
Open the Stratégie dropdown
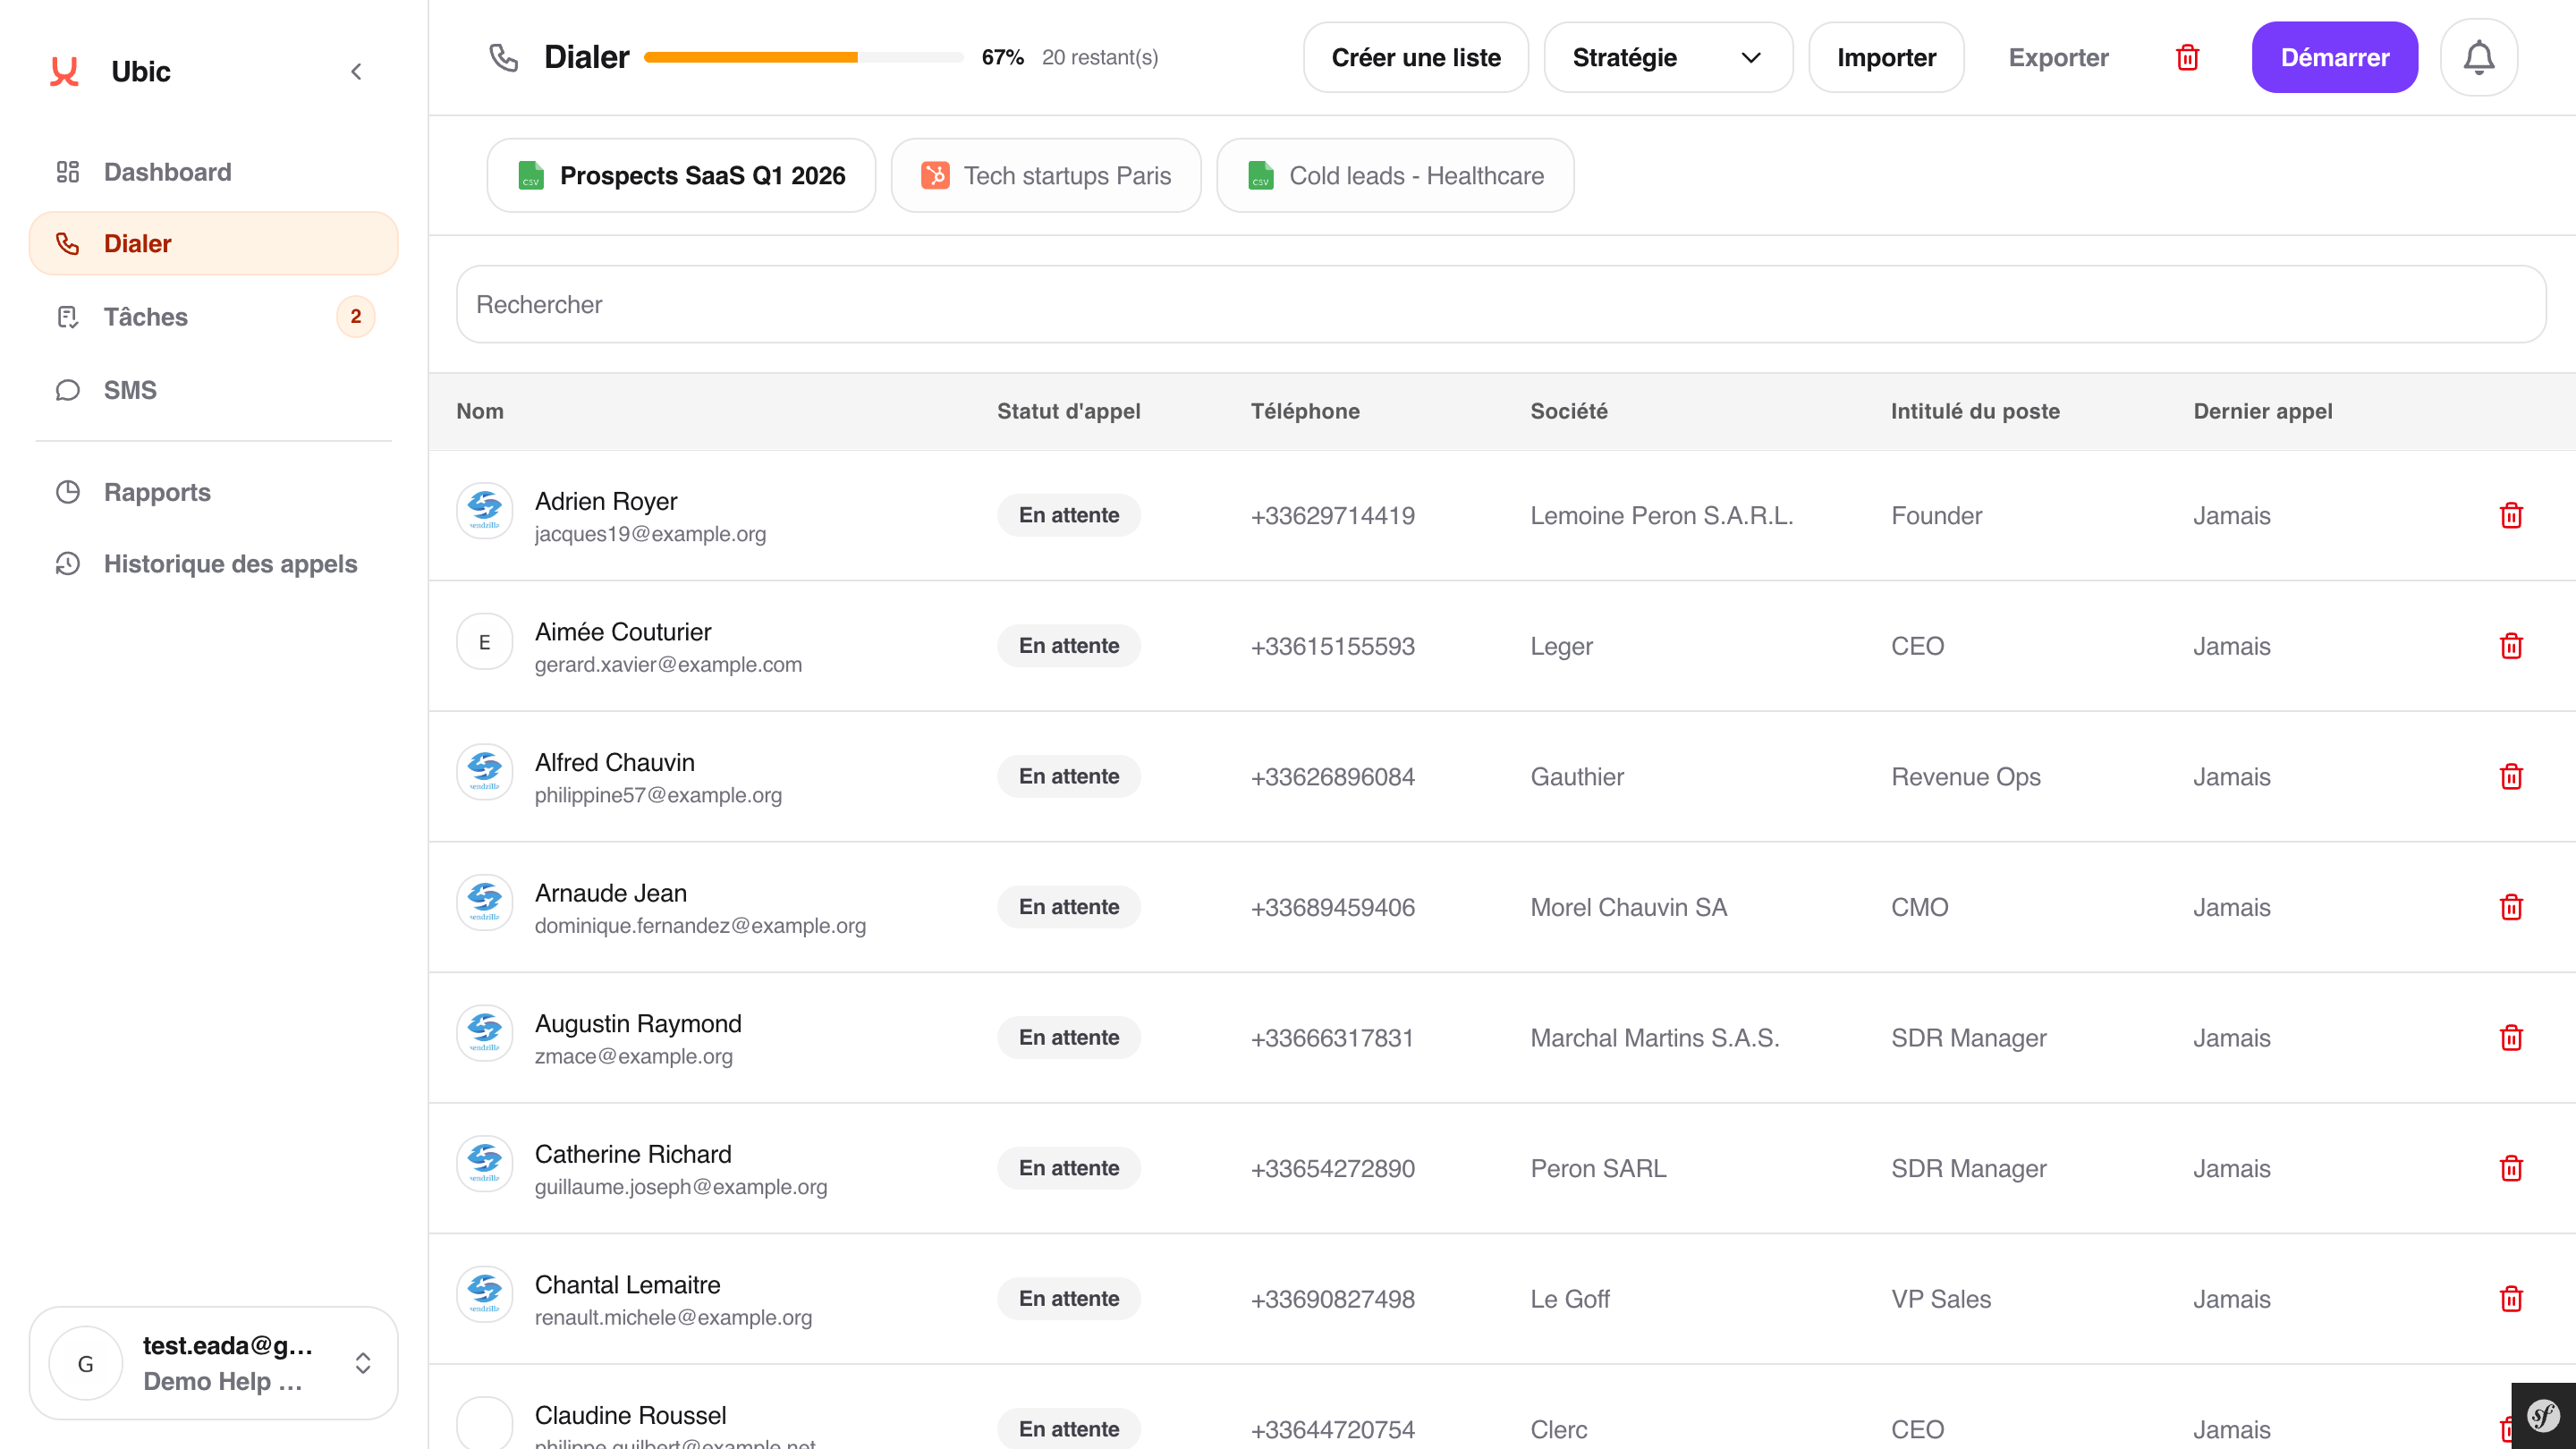click(1667, 58)
